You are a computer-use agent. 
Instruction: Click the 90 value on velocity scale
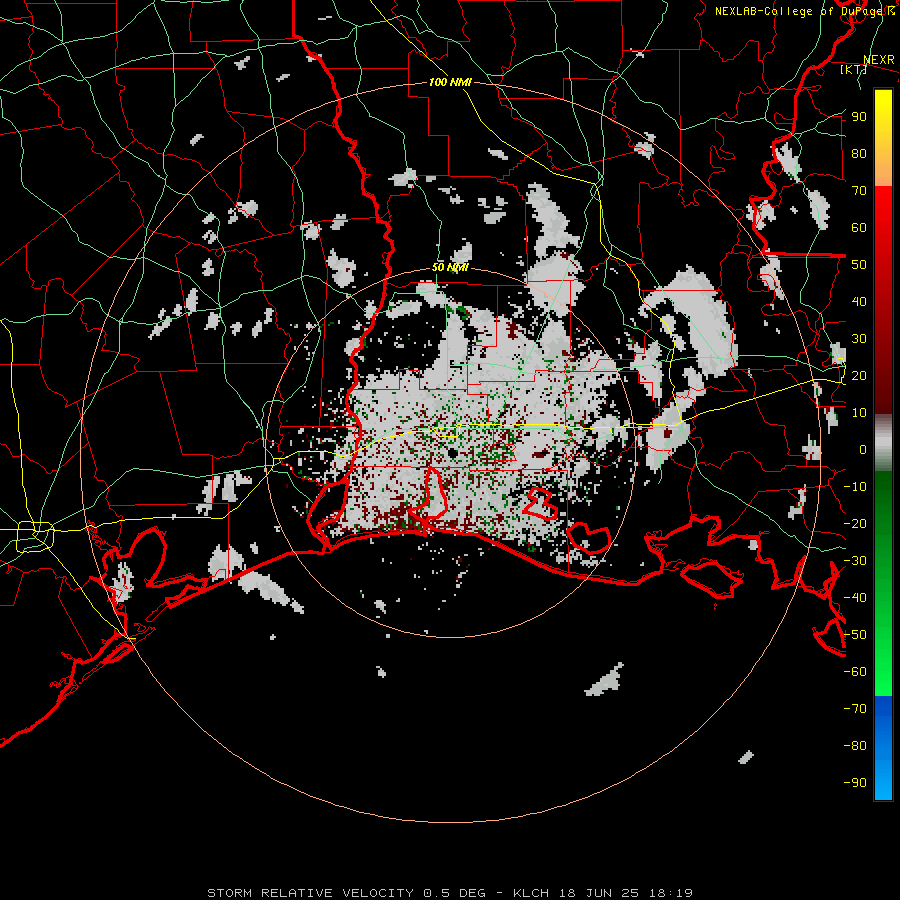pos(859,117)
